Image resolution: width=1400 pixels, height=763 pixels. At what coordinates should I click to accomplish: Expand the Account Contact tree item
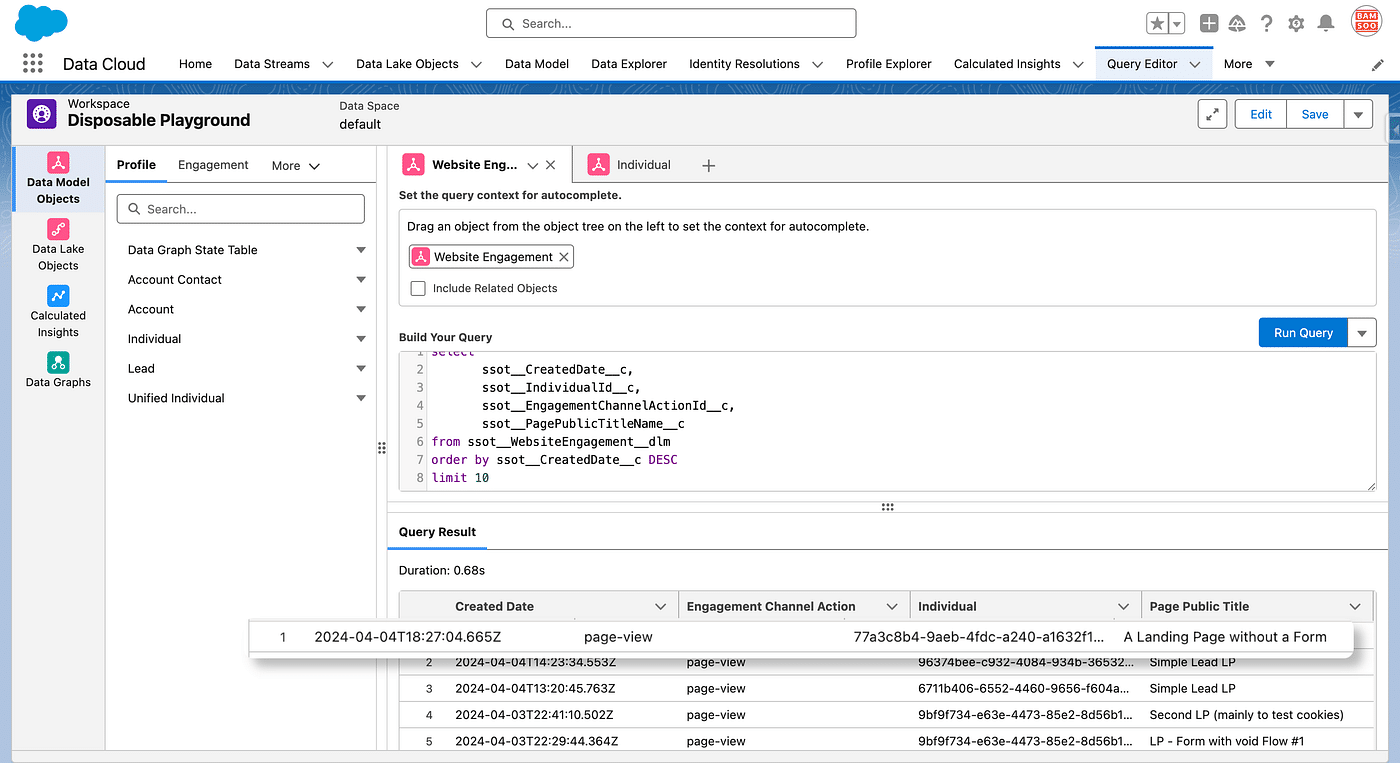(x=361, y=280)
